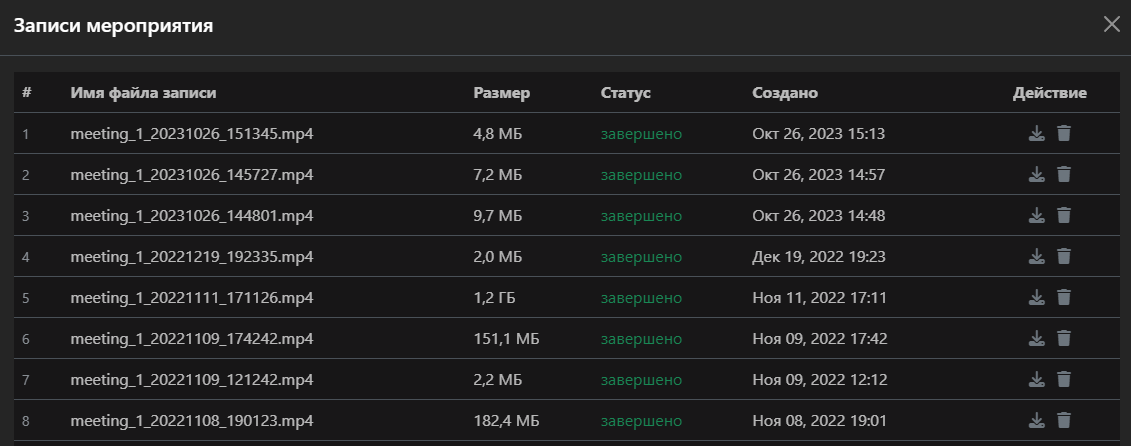Viewport: 1131px width, 446px height.
Task: Click the Размер column header
Action: point(501,93)
